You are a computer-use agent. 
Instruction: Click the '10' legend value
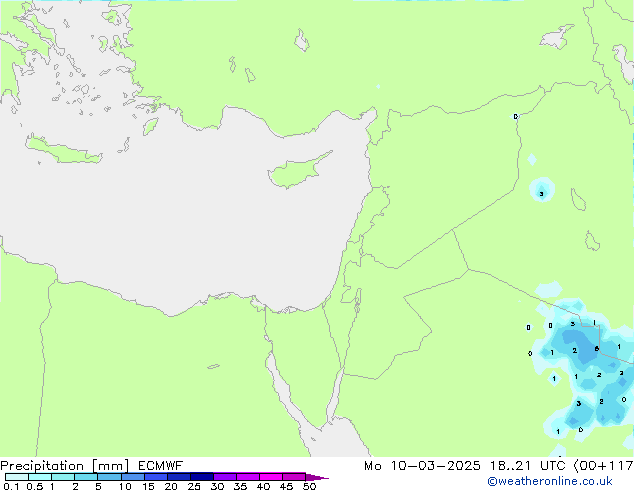tap(125, 486)
